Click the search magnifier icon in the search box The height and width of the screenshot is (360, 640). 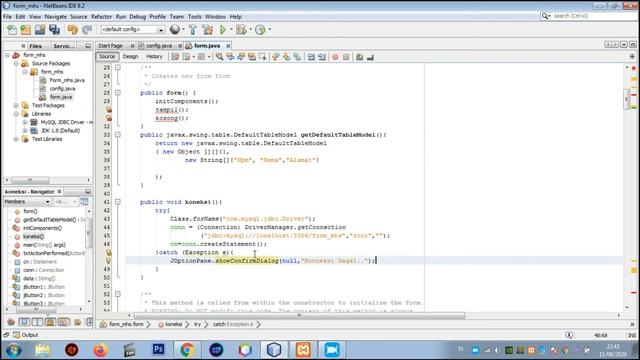[545, 16]
